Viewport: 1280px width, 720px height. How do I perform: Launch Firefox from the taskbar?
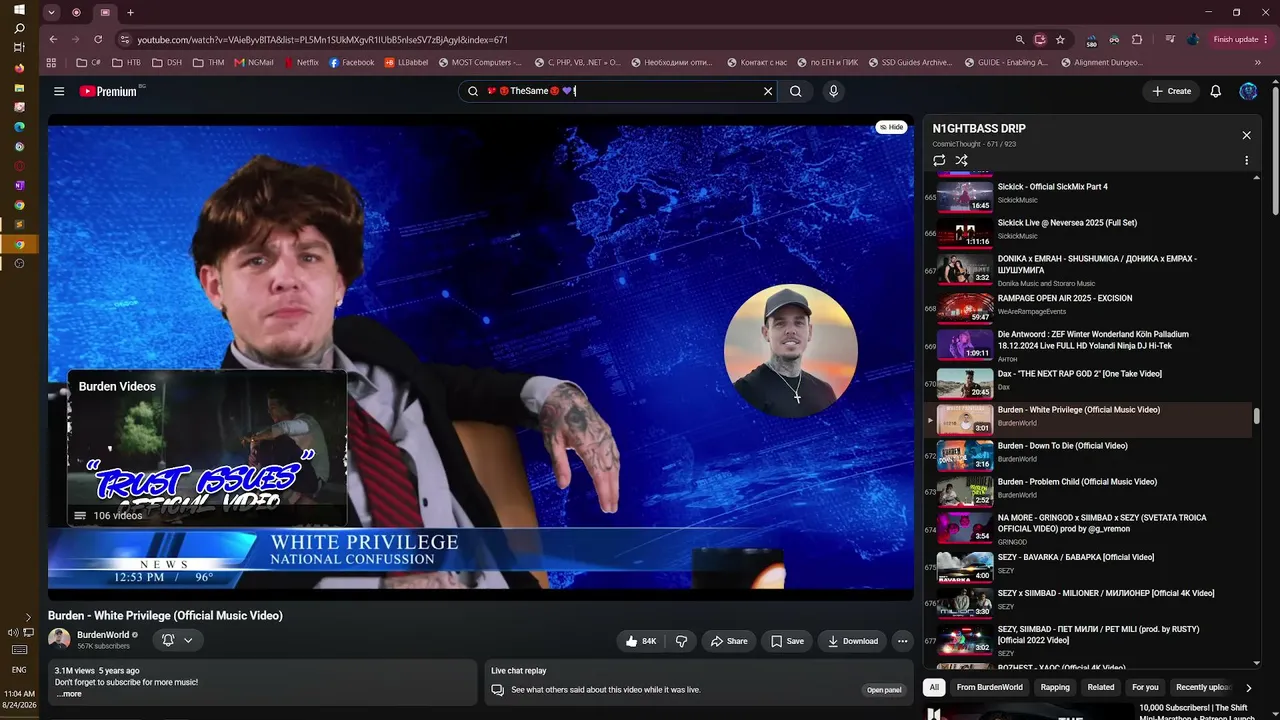(19, 68)
